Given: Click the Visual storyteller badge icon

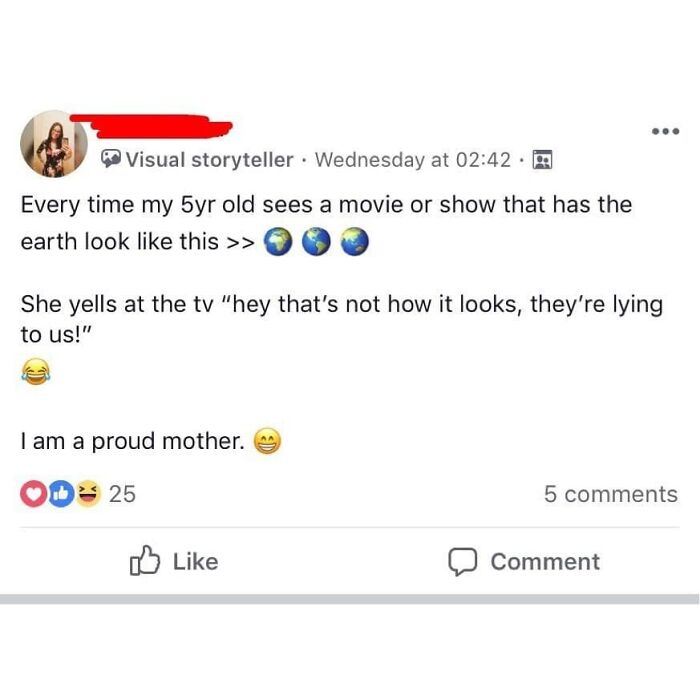Looking at the screenshot, I should click(x=111, y=160).
